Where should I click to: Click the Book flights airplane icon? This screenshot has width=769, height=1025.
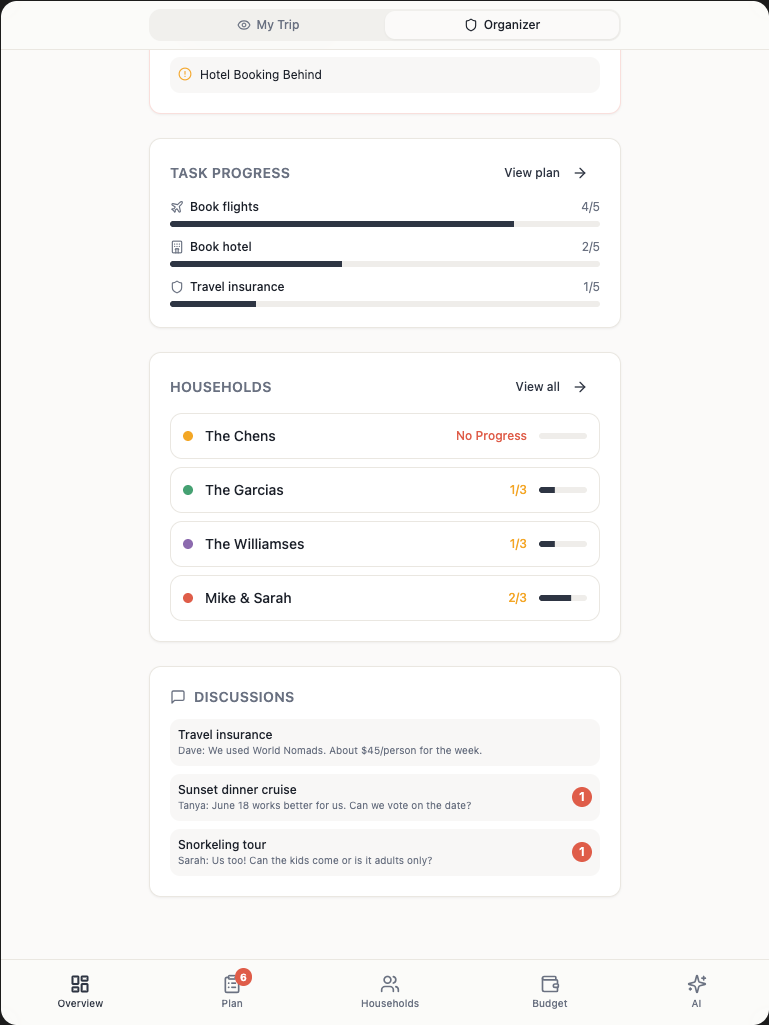(177, 207)
